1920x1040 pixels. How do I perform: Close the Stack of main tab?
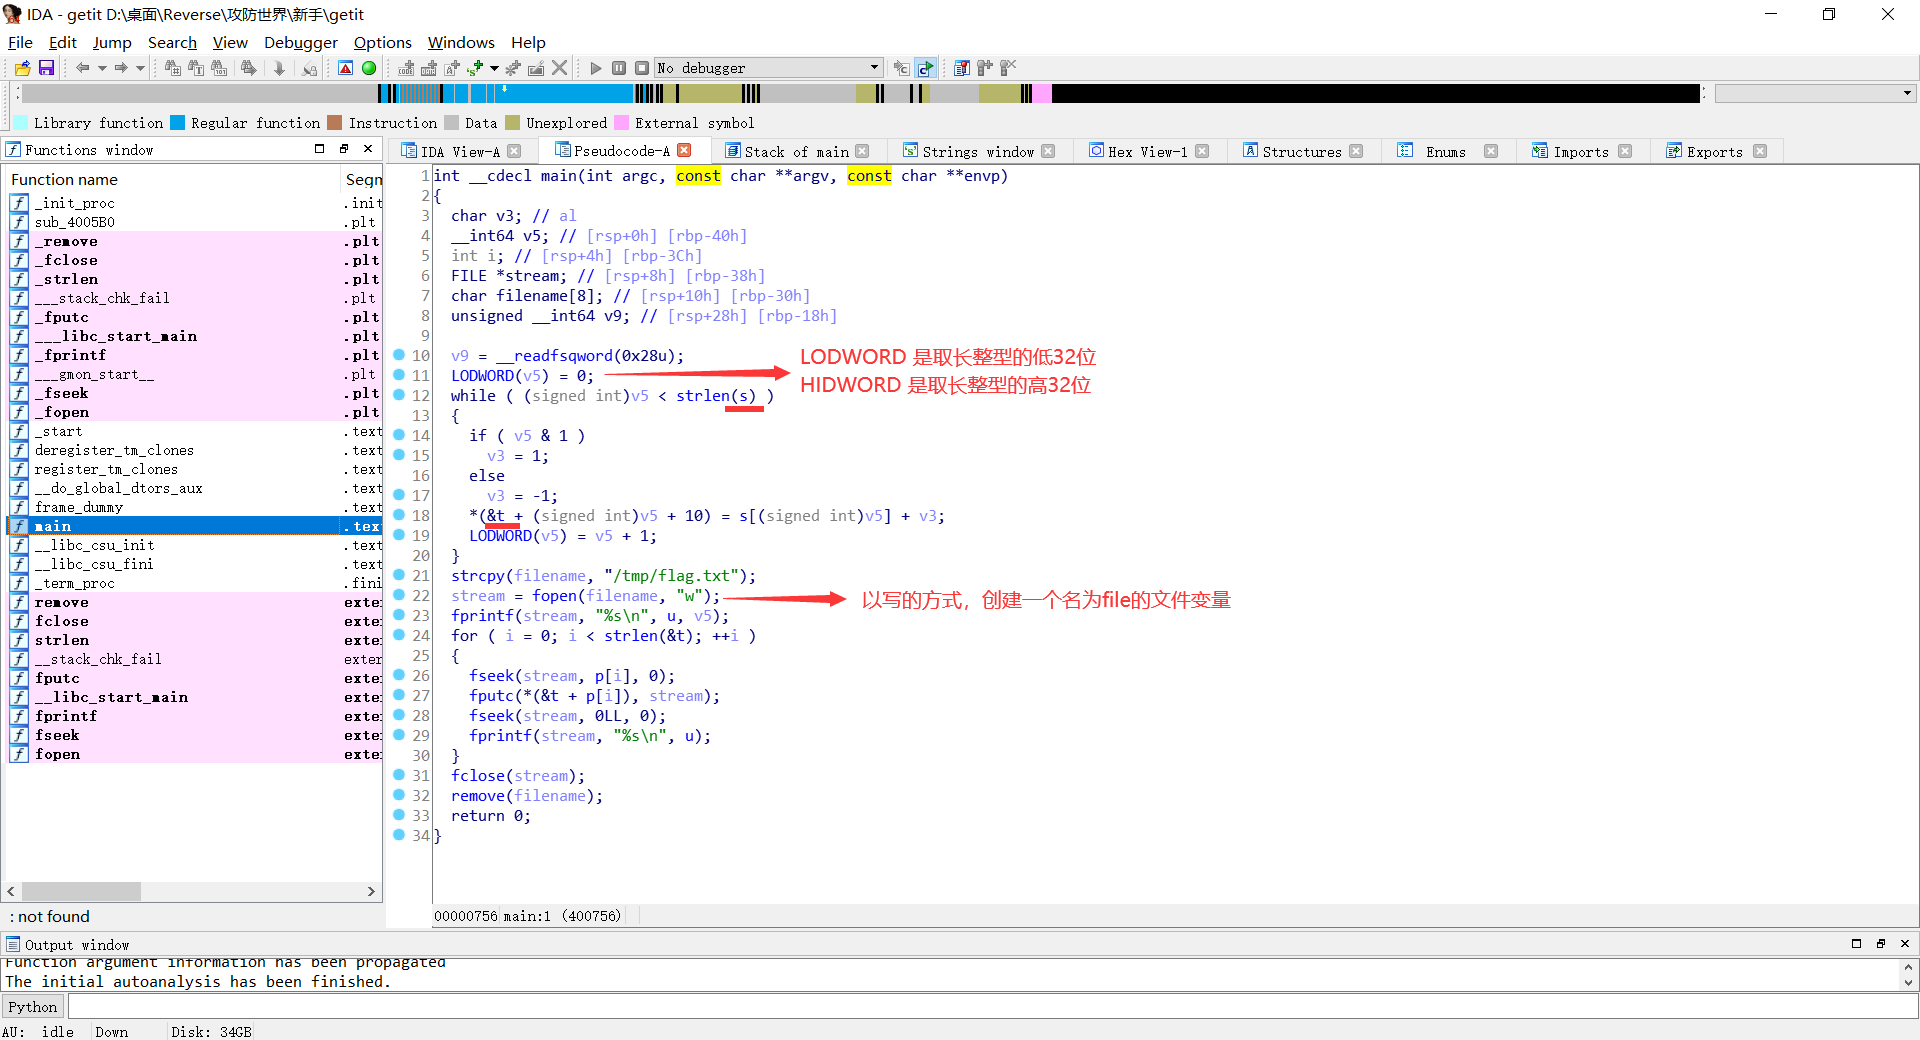[x=862, y=151]
